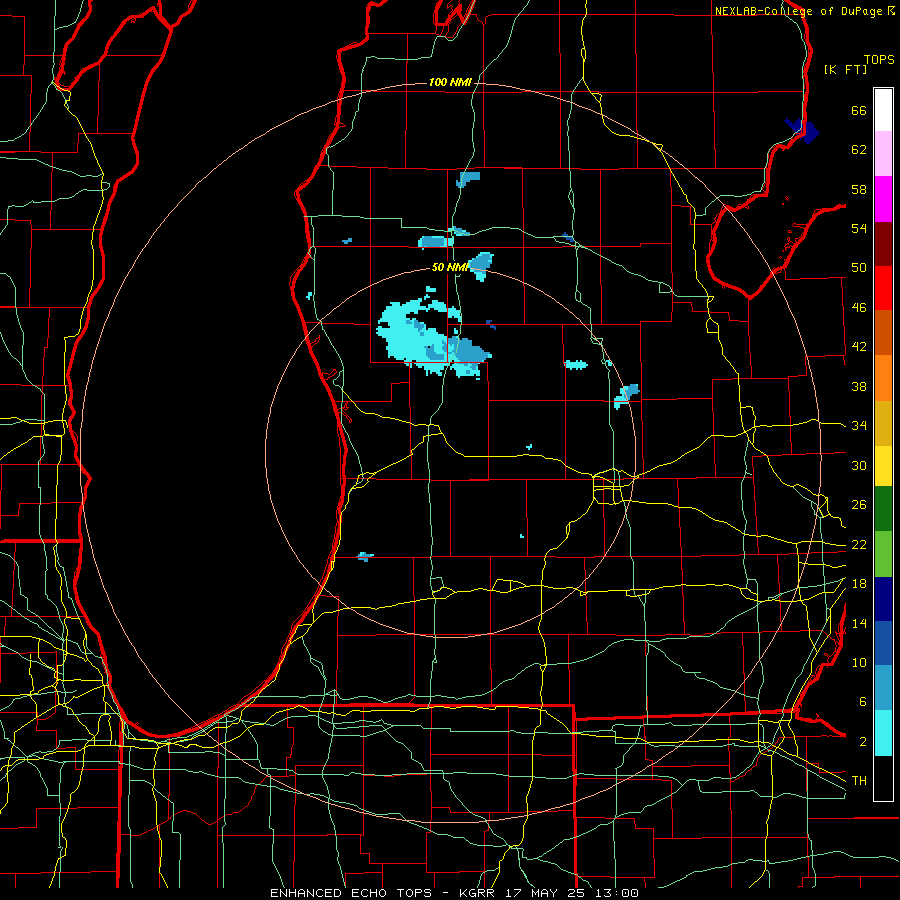Pick the dark orange legend swatch
This screenshot has width=900, height=900.
[883, 333]
